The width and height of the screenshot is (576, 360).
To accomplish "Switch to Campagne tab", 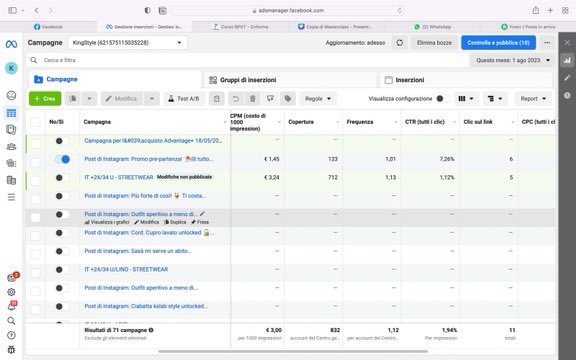I will click(115, 79).
